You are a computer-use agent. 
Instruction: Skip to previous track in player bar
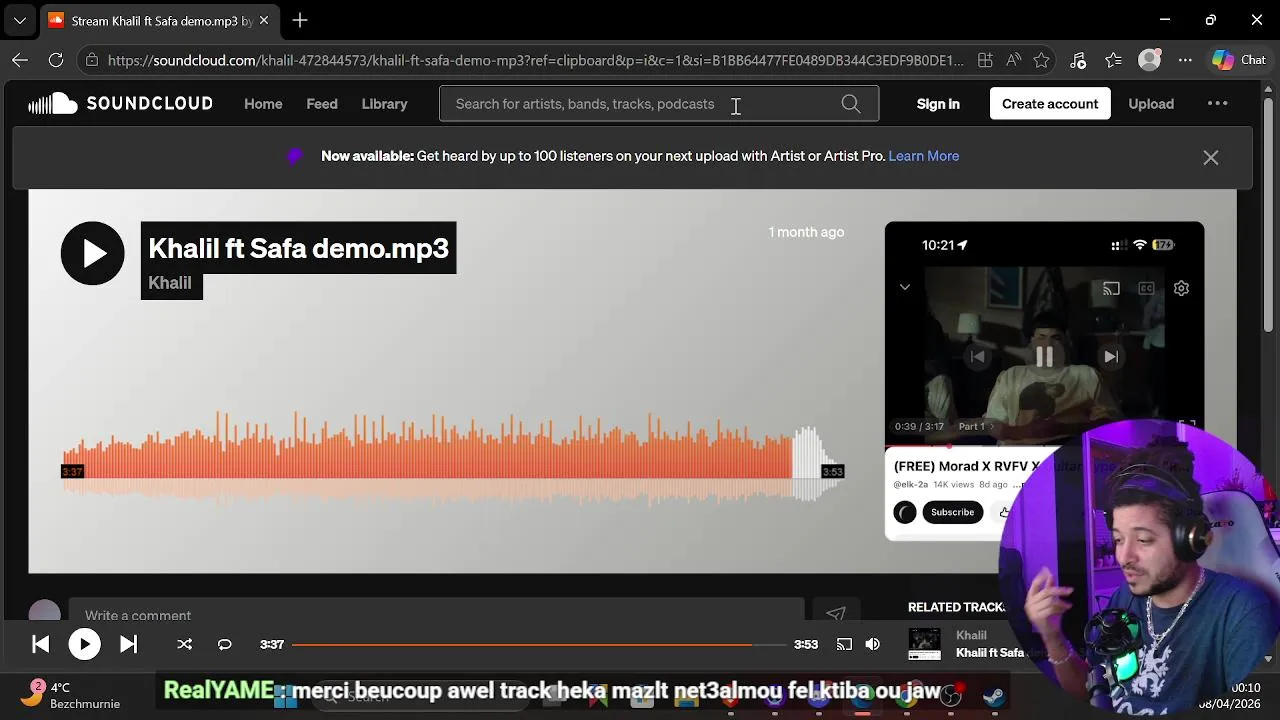40,645
